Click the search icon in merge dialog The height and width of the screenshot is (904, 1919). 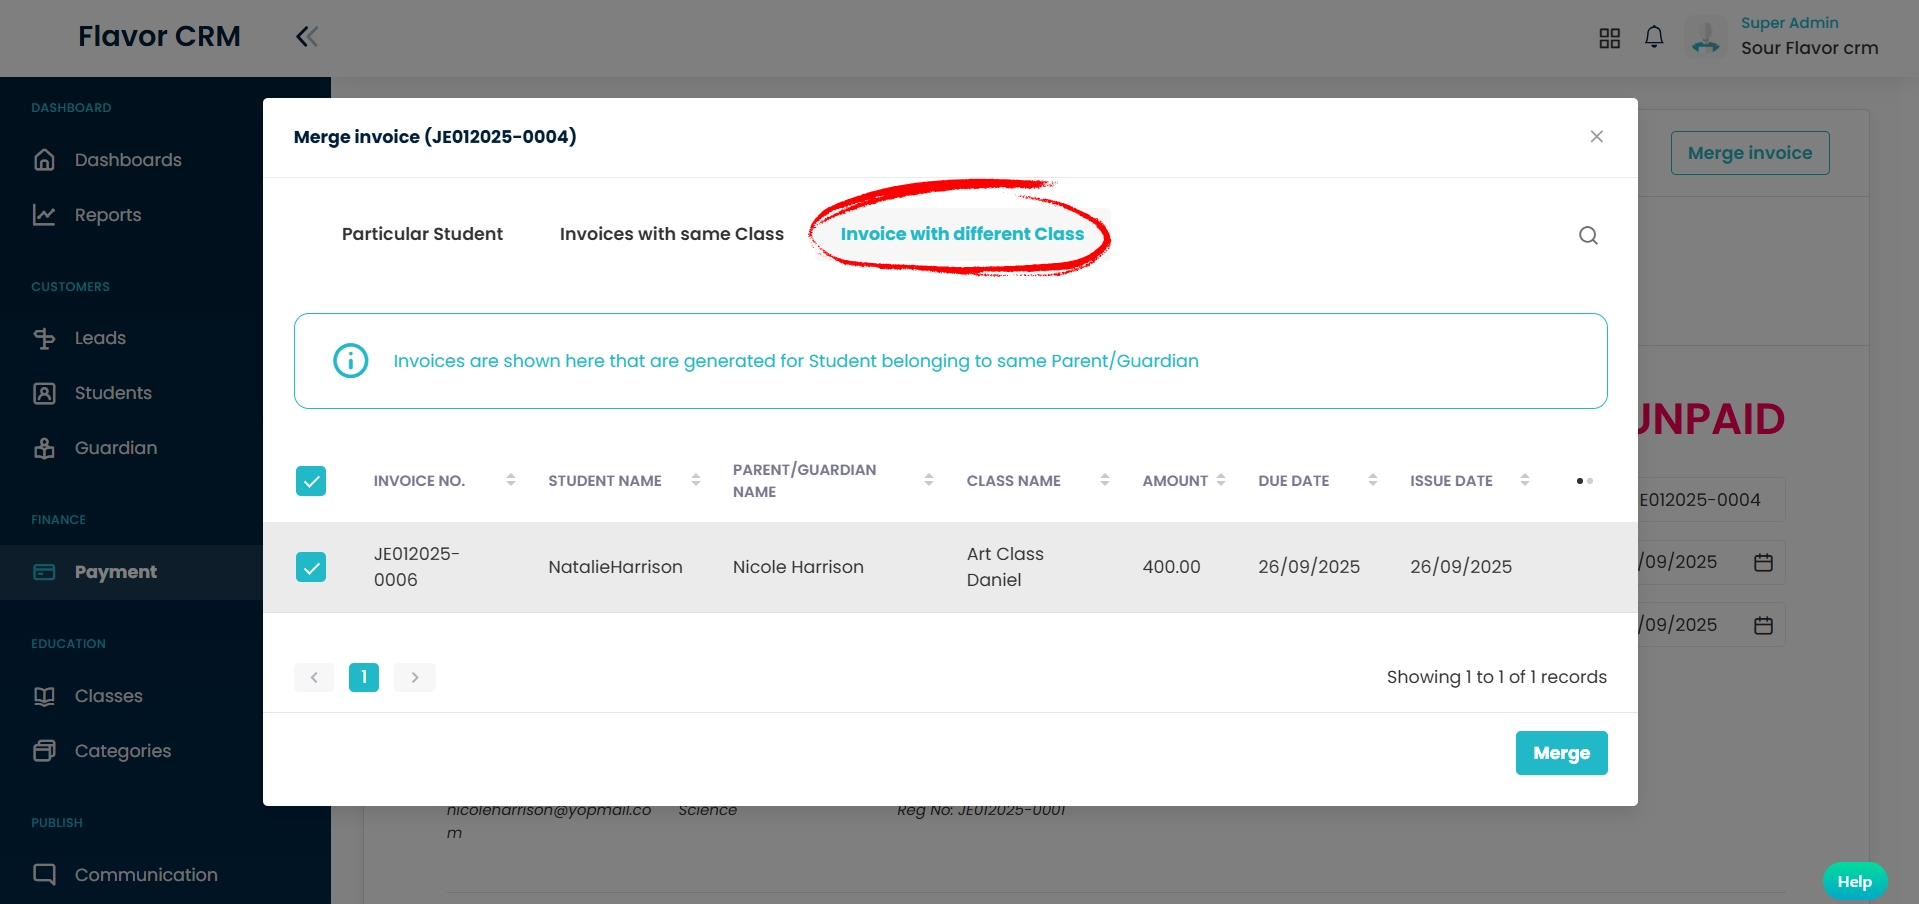coord(1588,235)
